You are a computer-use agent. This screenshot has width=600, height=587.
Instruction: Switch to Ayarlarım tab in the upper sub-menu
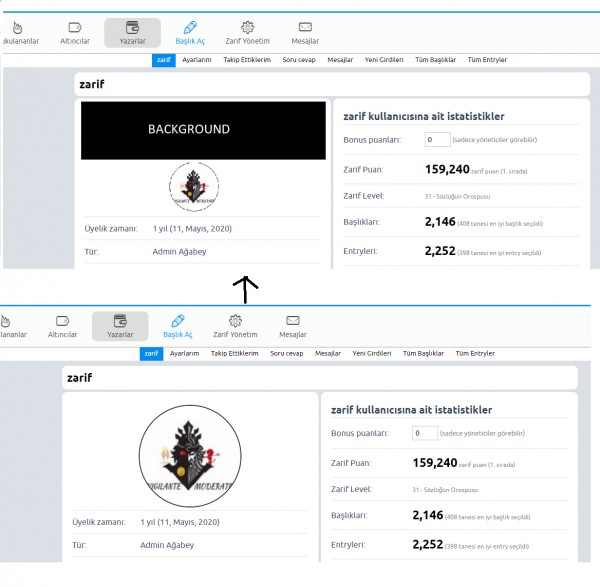pyautogui.click(x=195, y=60)
